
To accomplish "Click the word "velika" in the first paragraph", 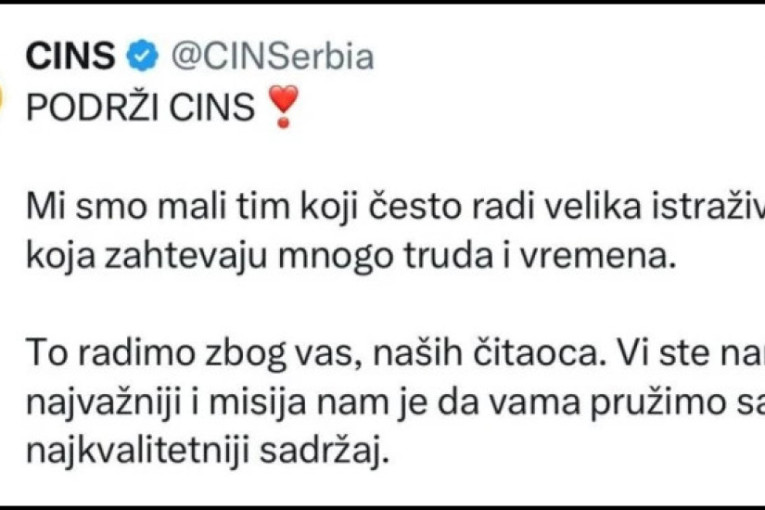I will (x=518, y=208).
